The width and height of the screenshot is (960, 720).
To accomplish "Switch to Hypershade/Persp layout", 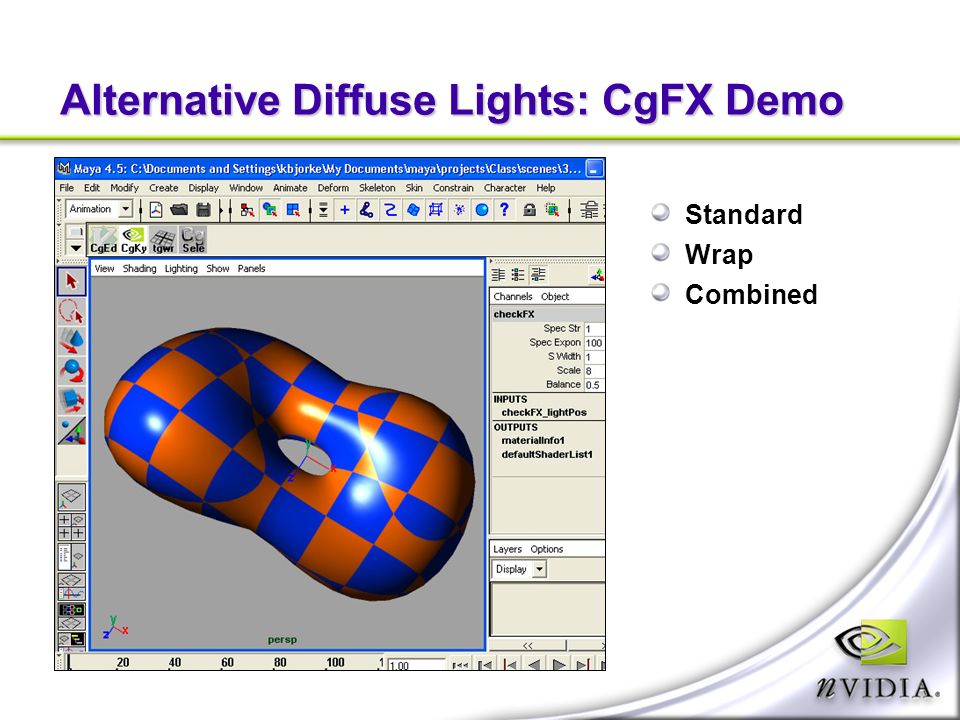I will tap(72, 616).
